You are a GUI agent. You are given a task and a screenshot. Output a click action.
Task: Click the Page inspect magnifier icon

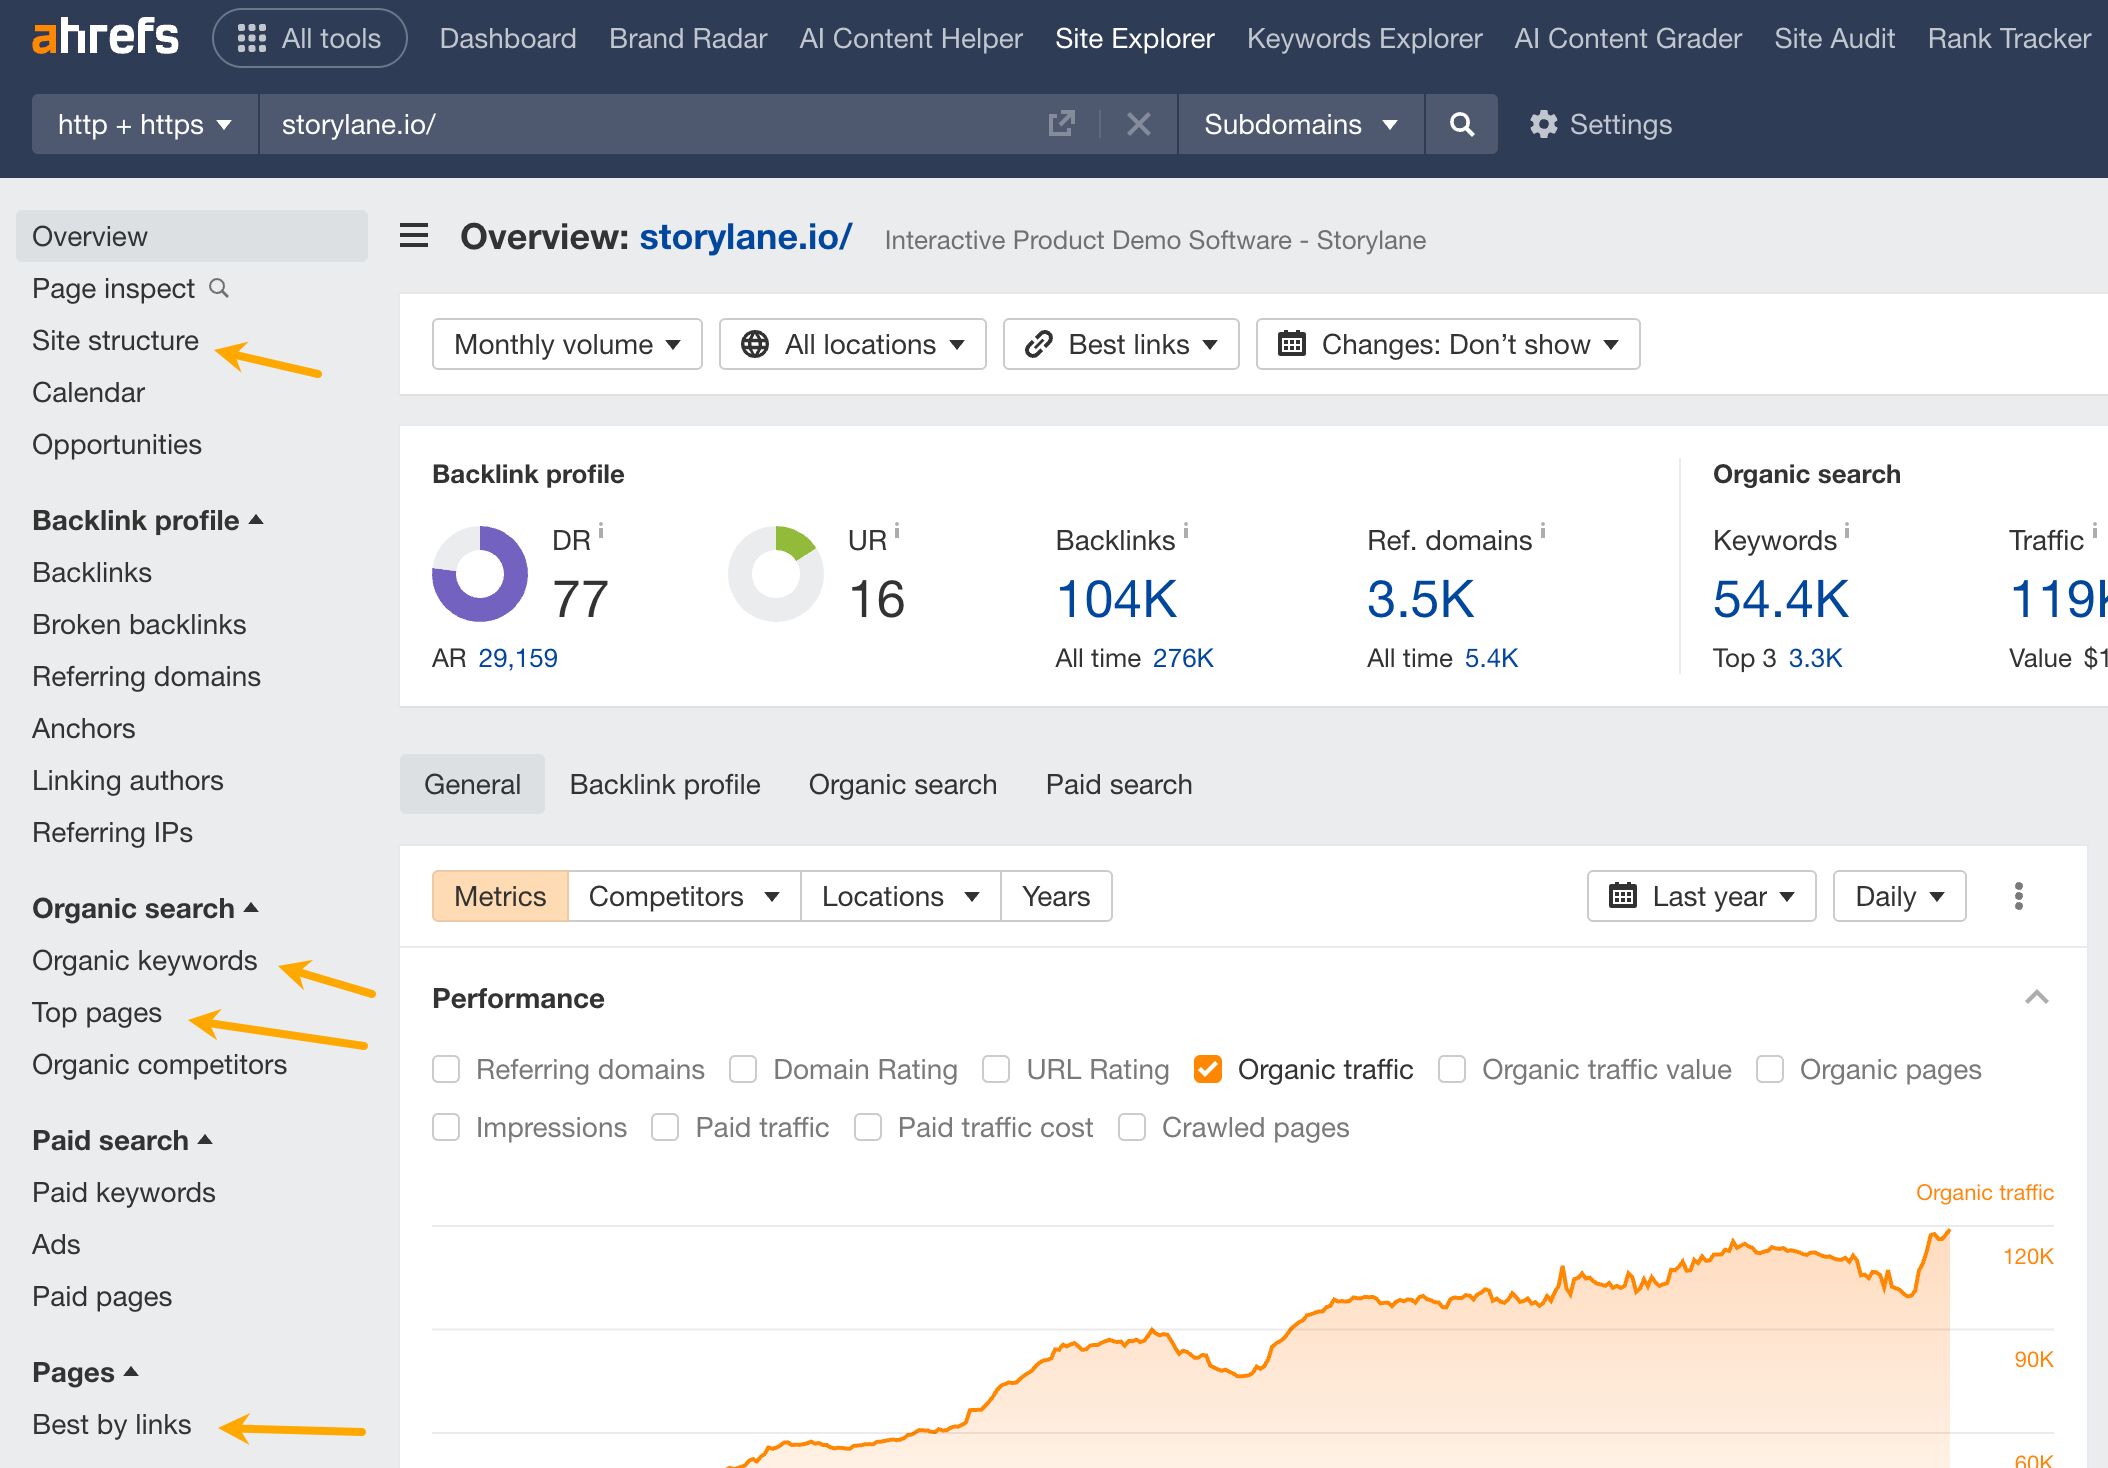click(218, 289)
